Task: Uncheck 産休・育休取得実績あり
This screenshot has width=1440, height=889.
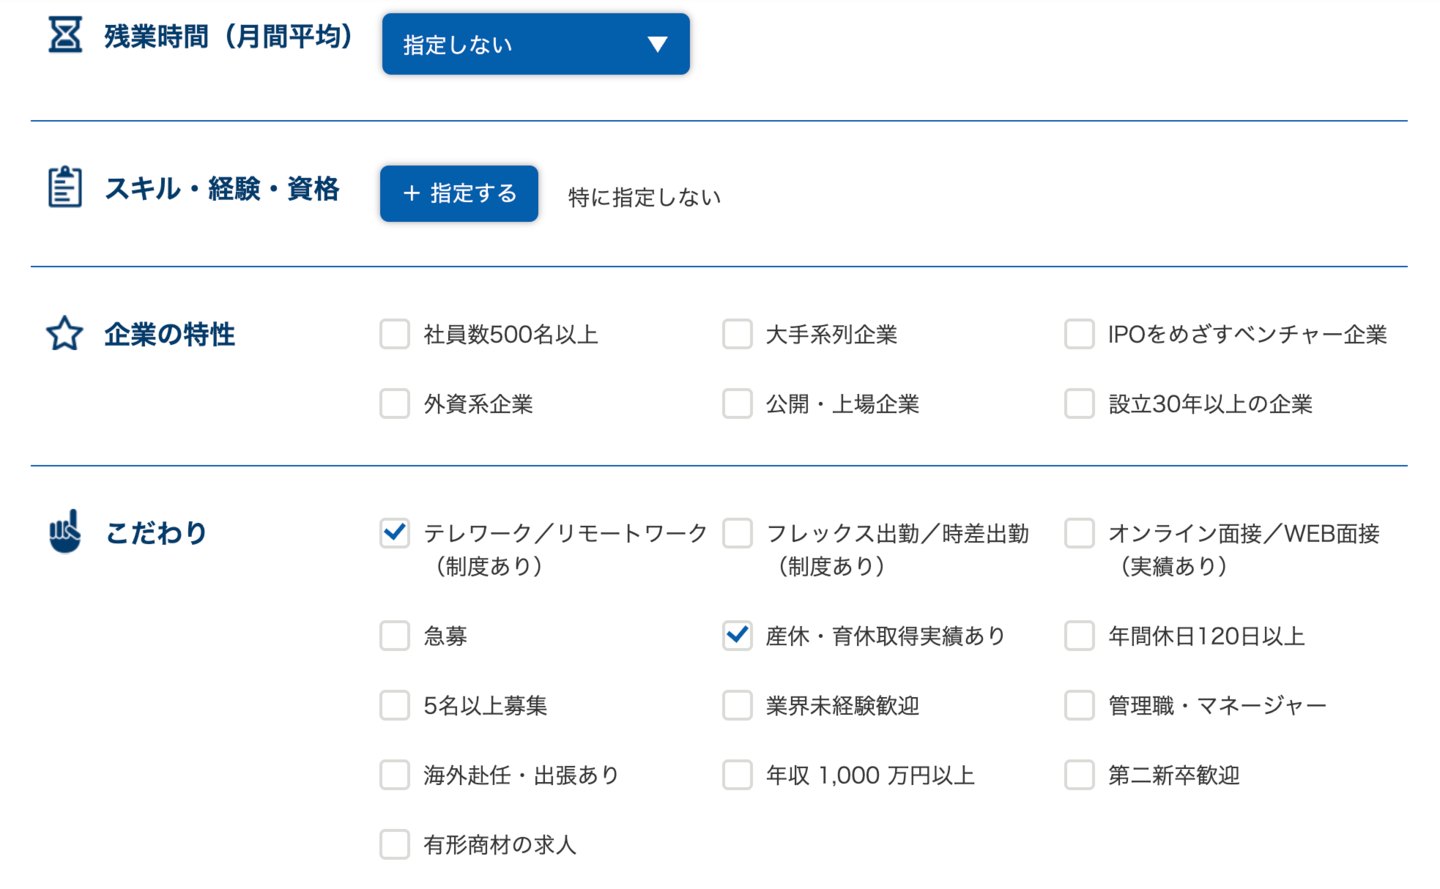Action: click(x=737, y=635)
